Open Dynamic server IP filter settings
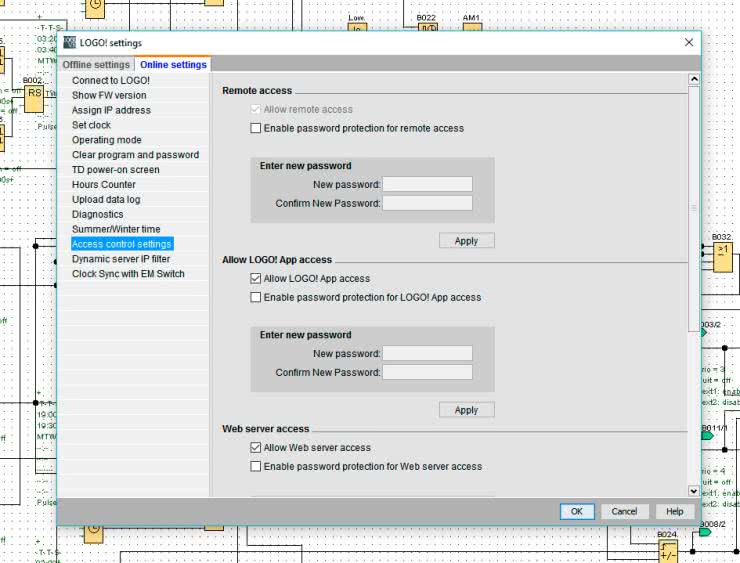Image resolution: width=740 pixels, height=563 pixels. pyautogui.click(x=121, y=259)
